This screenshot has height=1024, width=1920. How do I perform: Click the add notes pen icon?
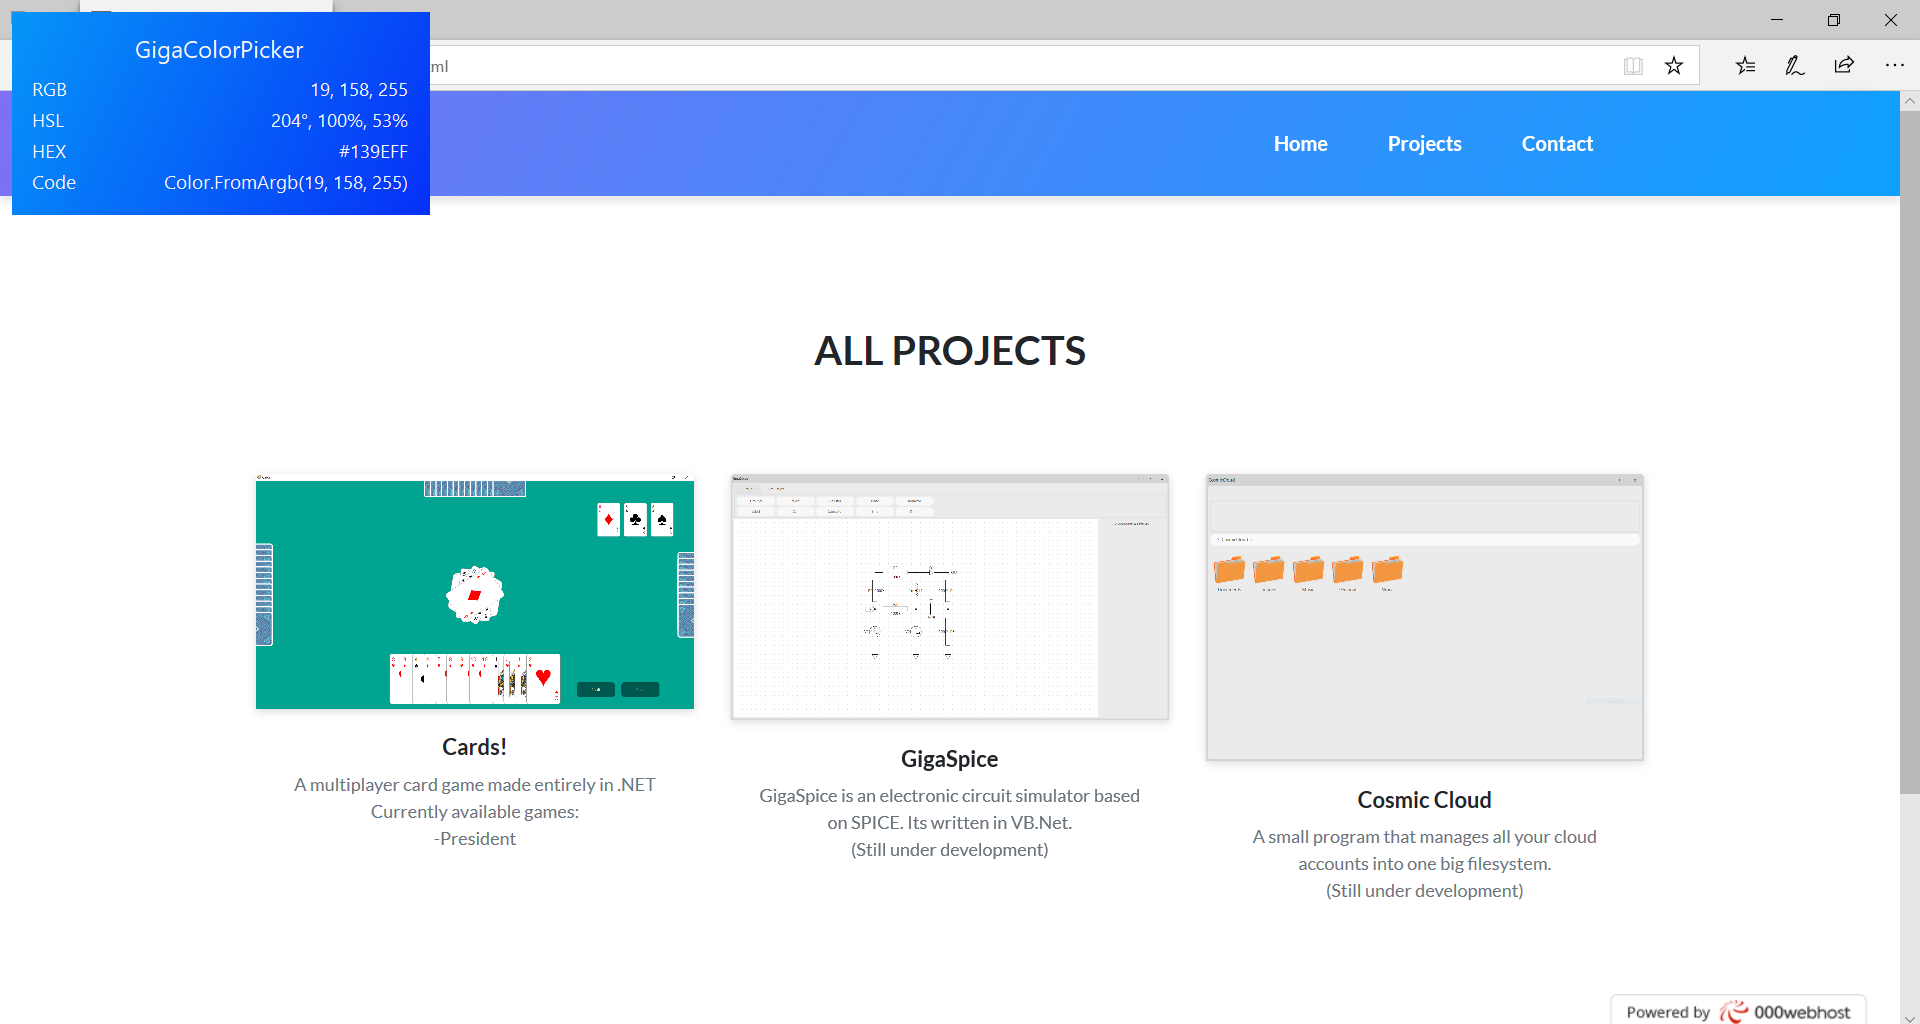click(x=1795, y=66)
